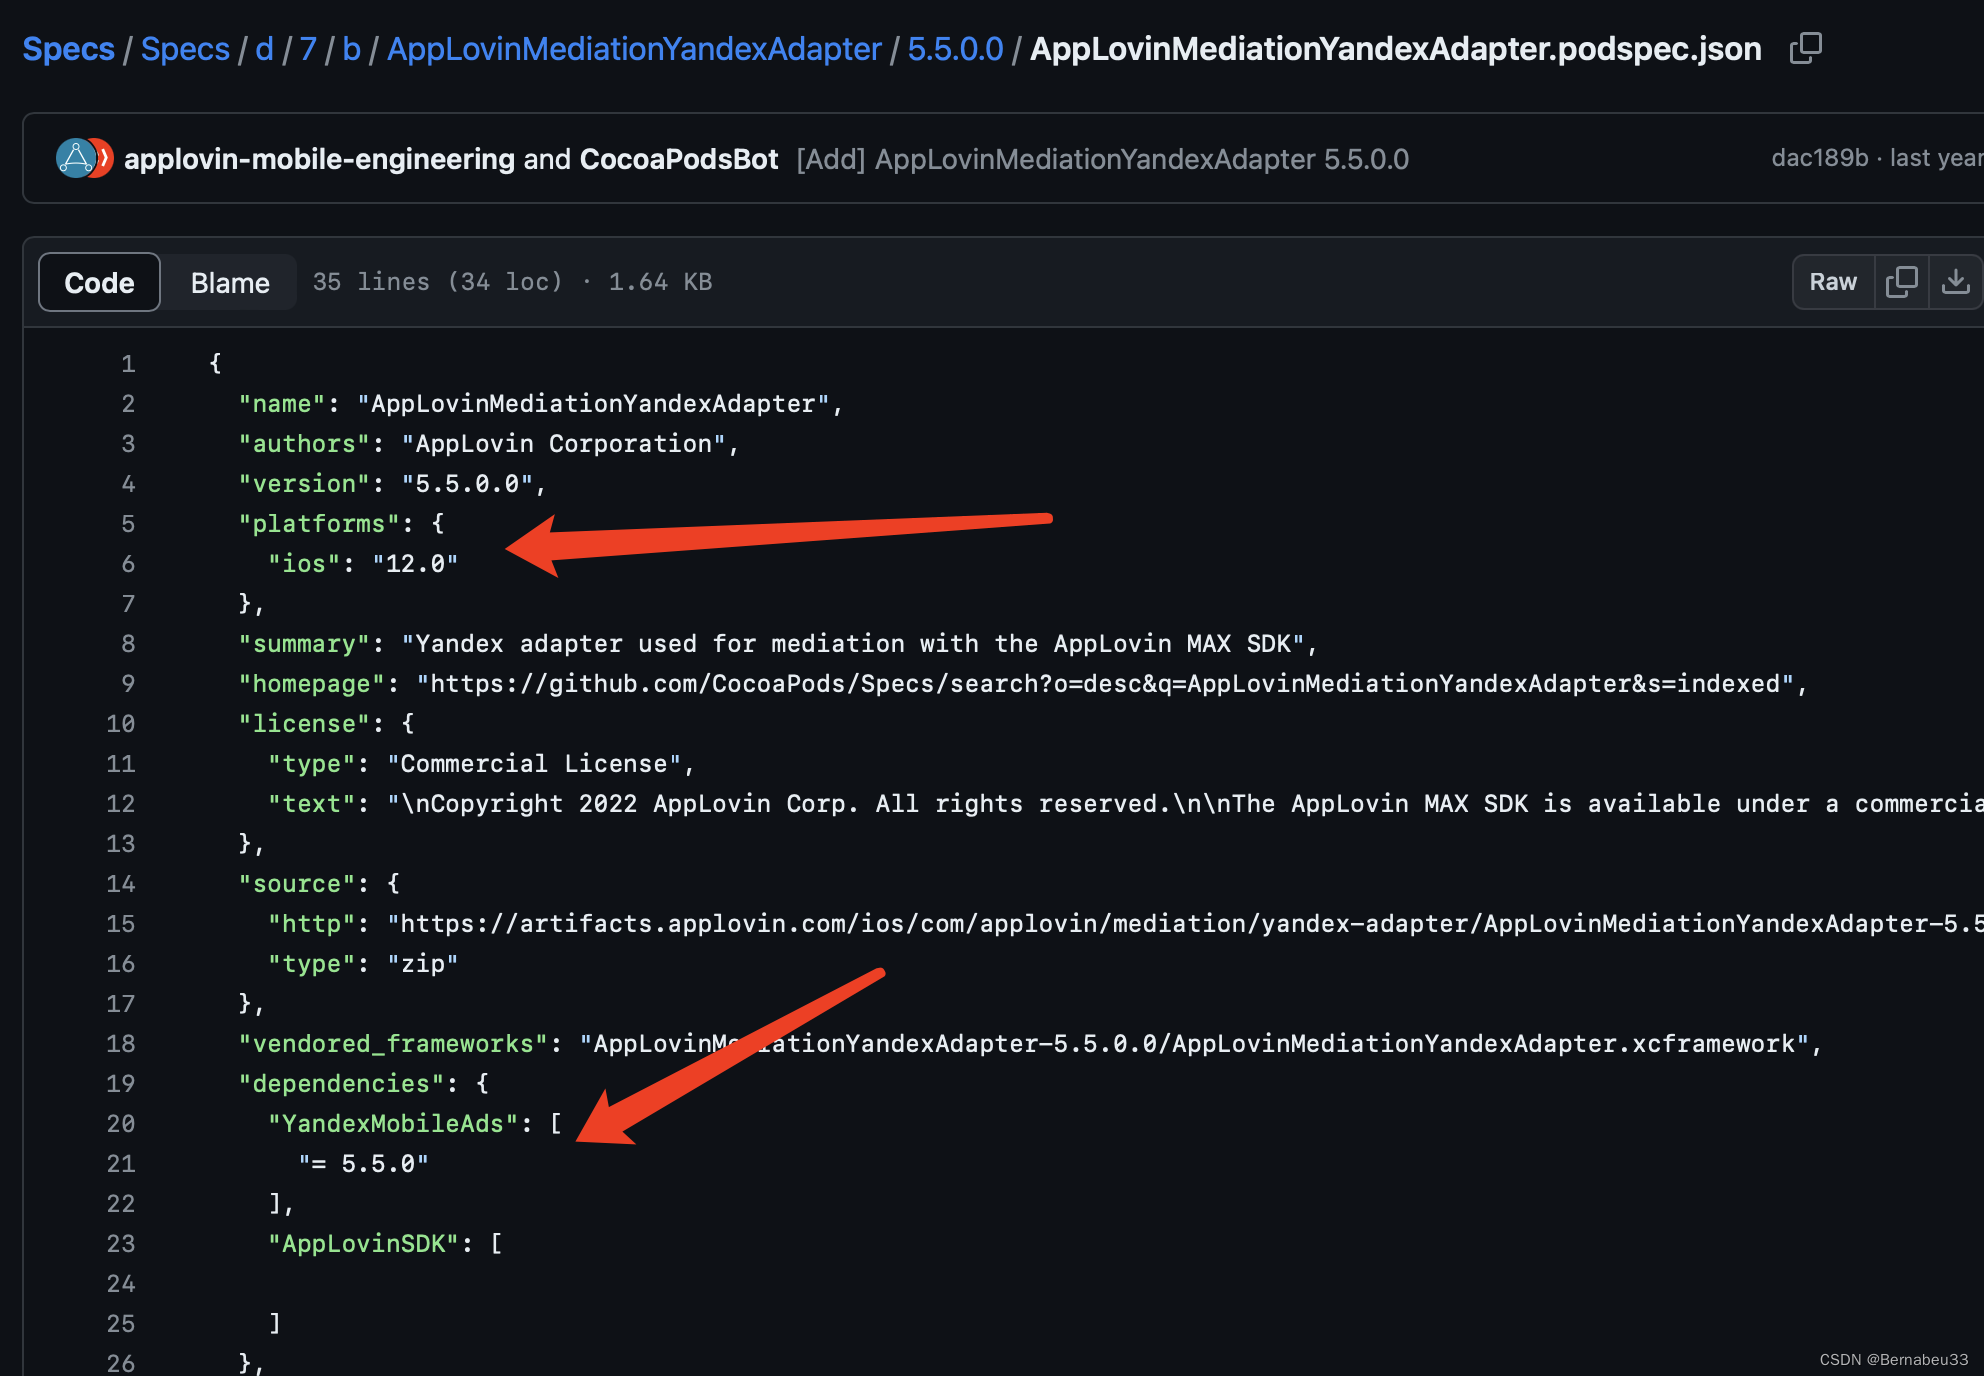
Task: Open the first Specs breadcrumb link
Action: click(x=67, y=48)
